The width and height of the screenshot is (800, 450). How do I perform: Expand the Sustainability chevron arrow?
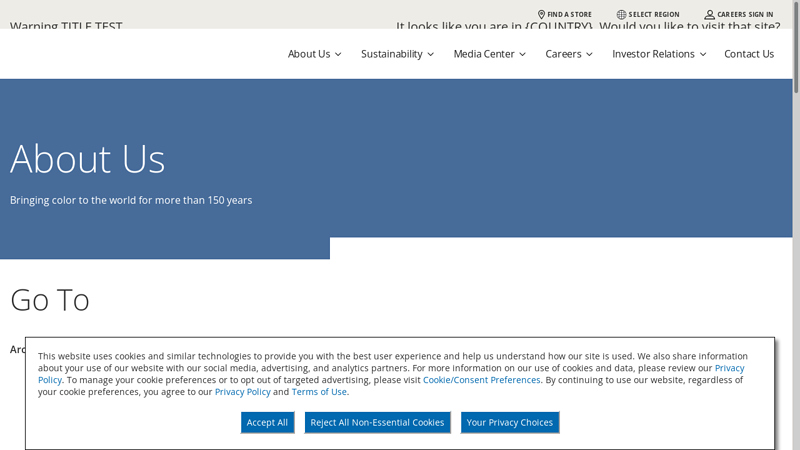[x=431, y=55]
